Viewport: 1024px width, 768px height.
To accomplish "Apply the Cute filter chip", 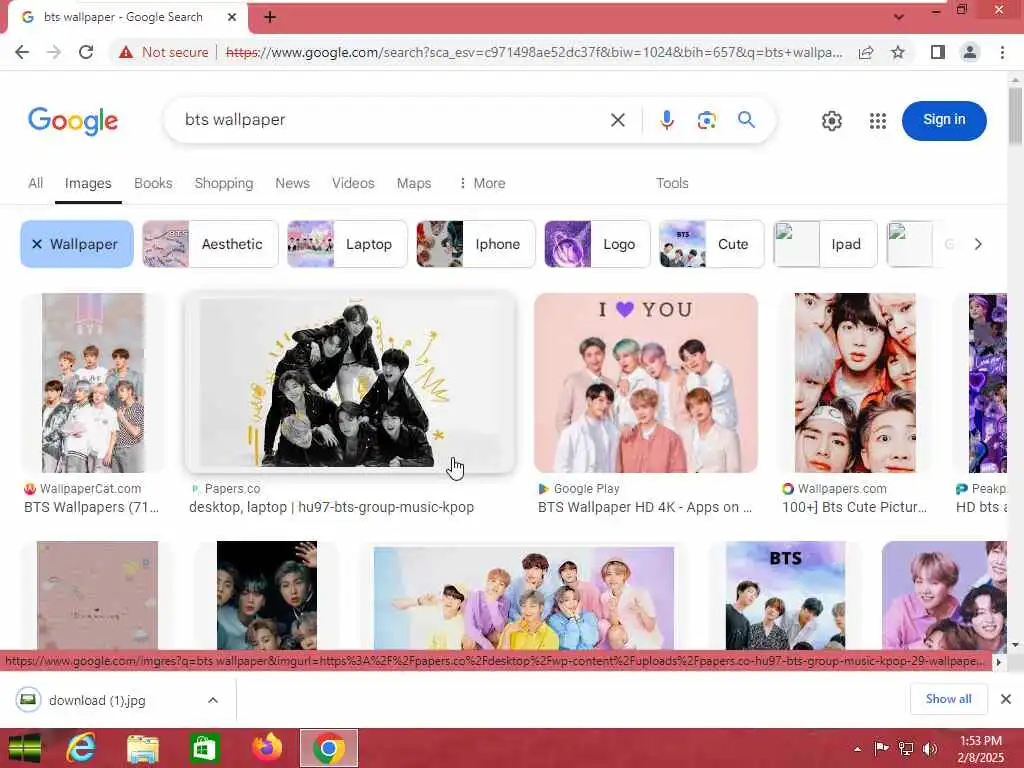I will 711,244.
